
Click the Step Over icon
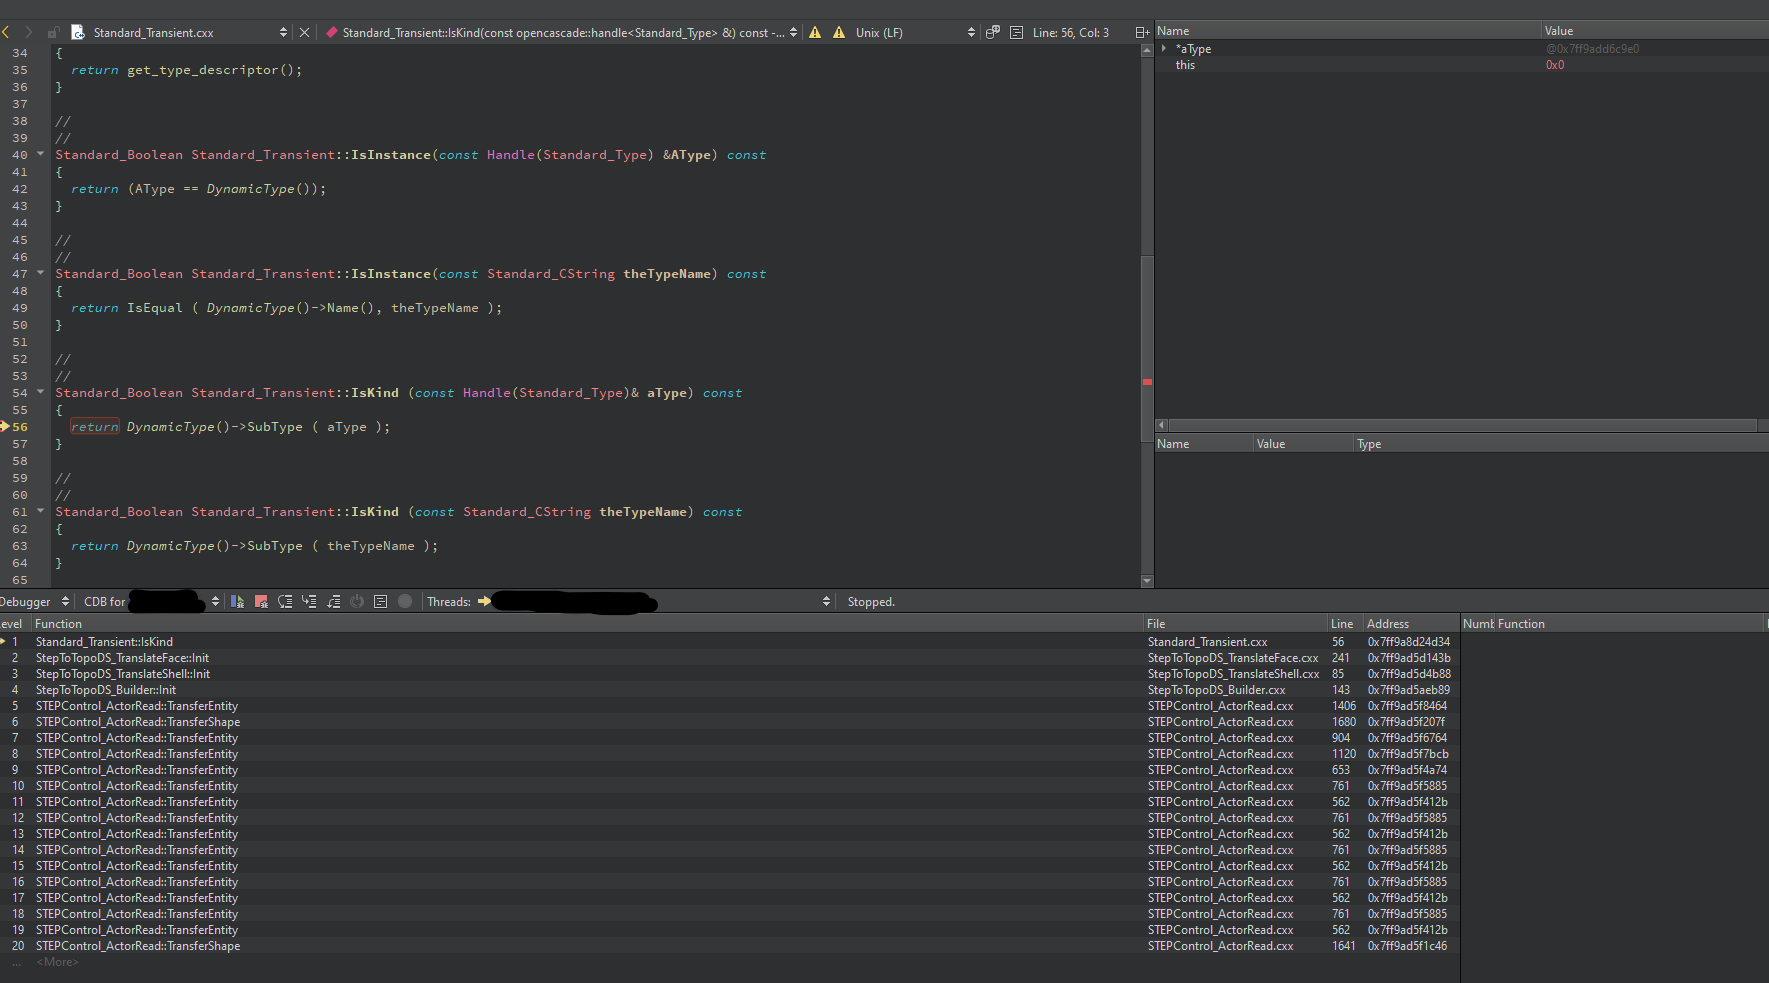click(285, 602)
